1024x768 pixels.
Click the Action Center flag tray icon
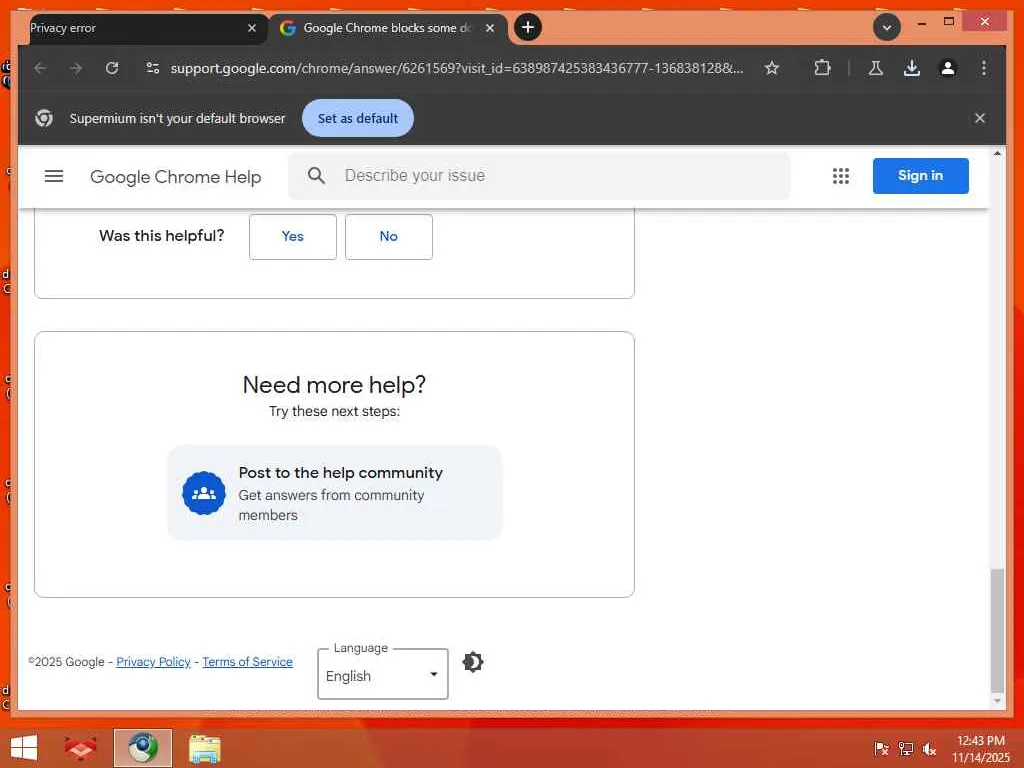pyautogui.click(x=881, y=749)
